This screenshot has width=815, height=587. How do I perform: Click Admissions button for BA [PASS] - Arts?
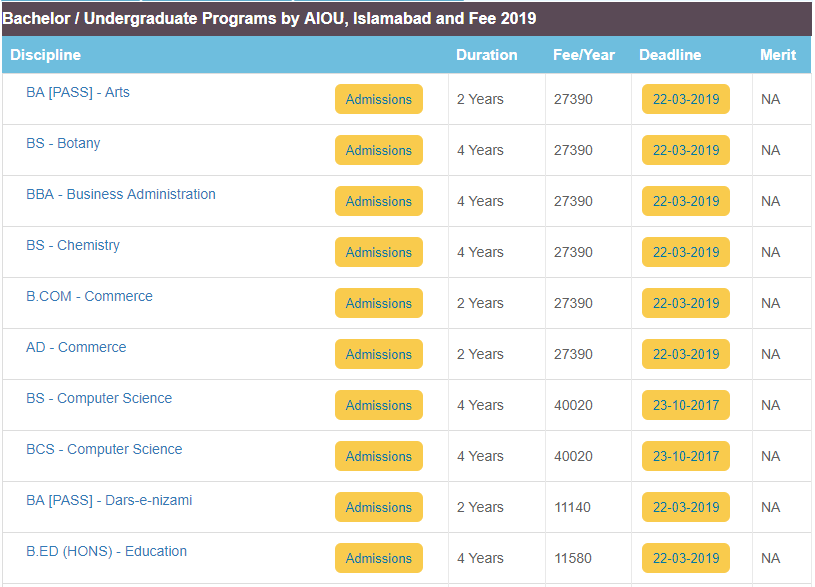pyautogui.click(x=378, y=99)
